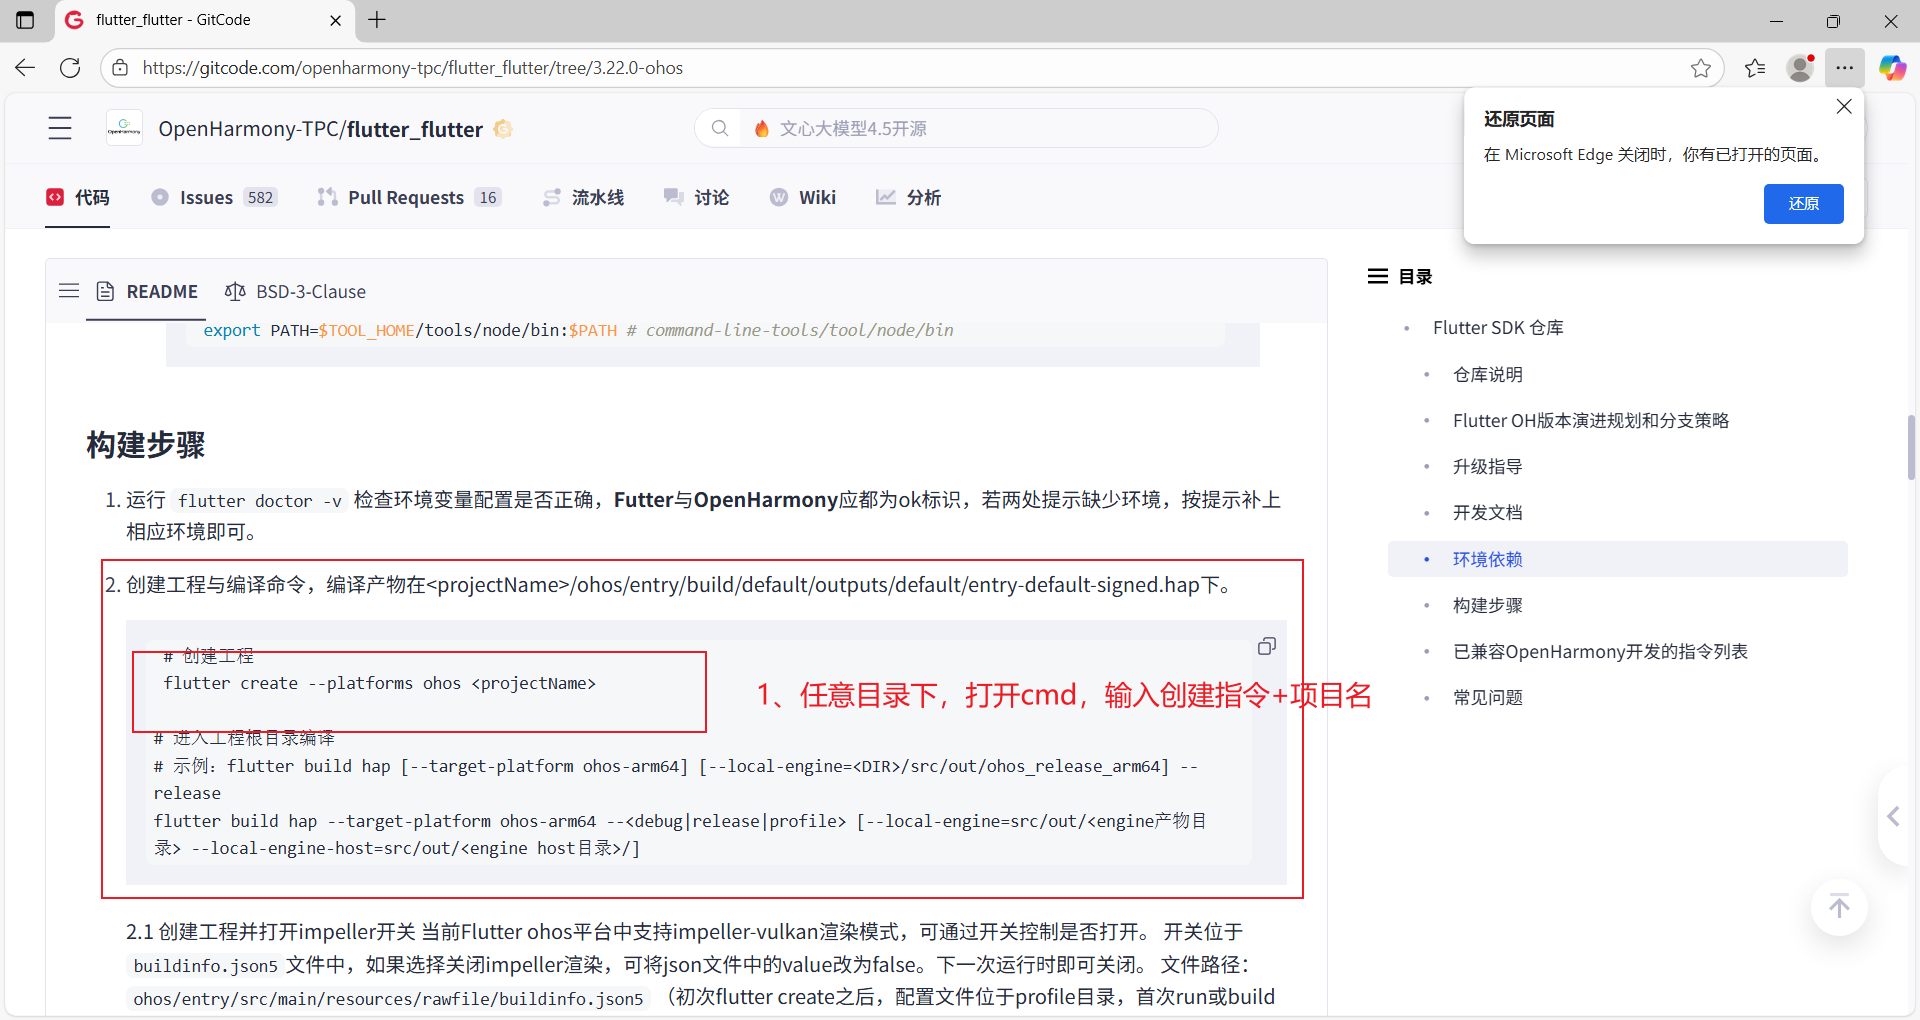The image size is (1920, 1020).
Task: Open the Issues tab
Action: pyautogui.click(x=214, y=198)
